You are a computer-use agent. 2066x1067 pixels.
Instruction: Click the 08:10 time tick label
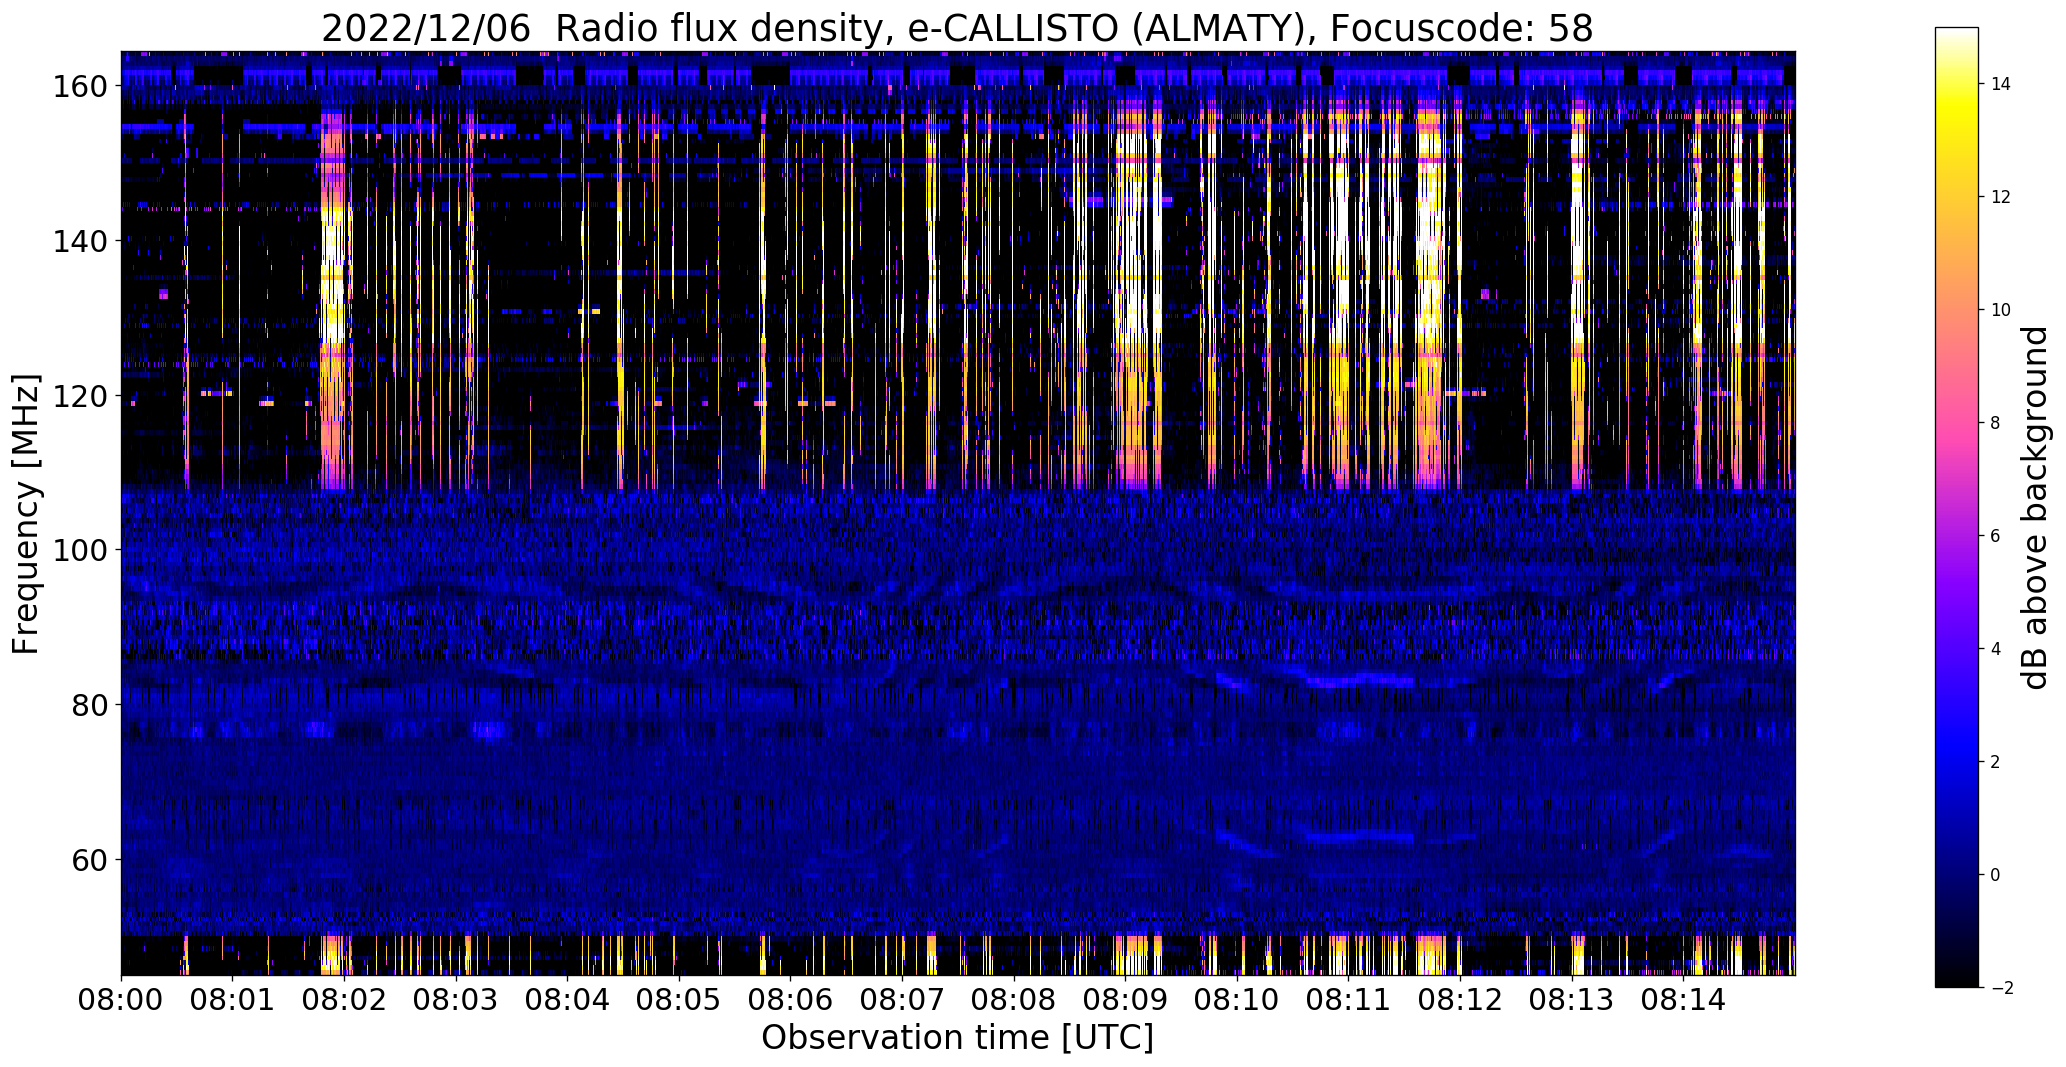1237,999
